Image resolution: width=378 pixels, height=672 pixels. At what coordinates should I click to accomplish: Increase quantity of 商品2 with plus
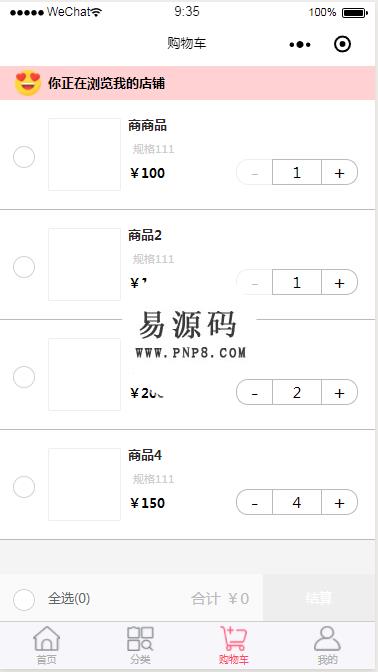[x=339, y=282]
